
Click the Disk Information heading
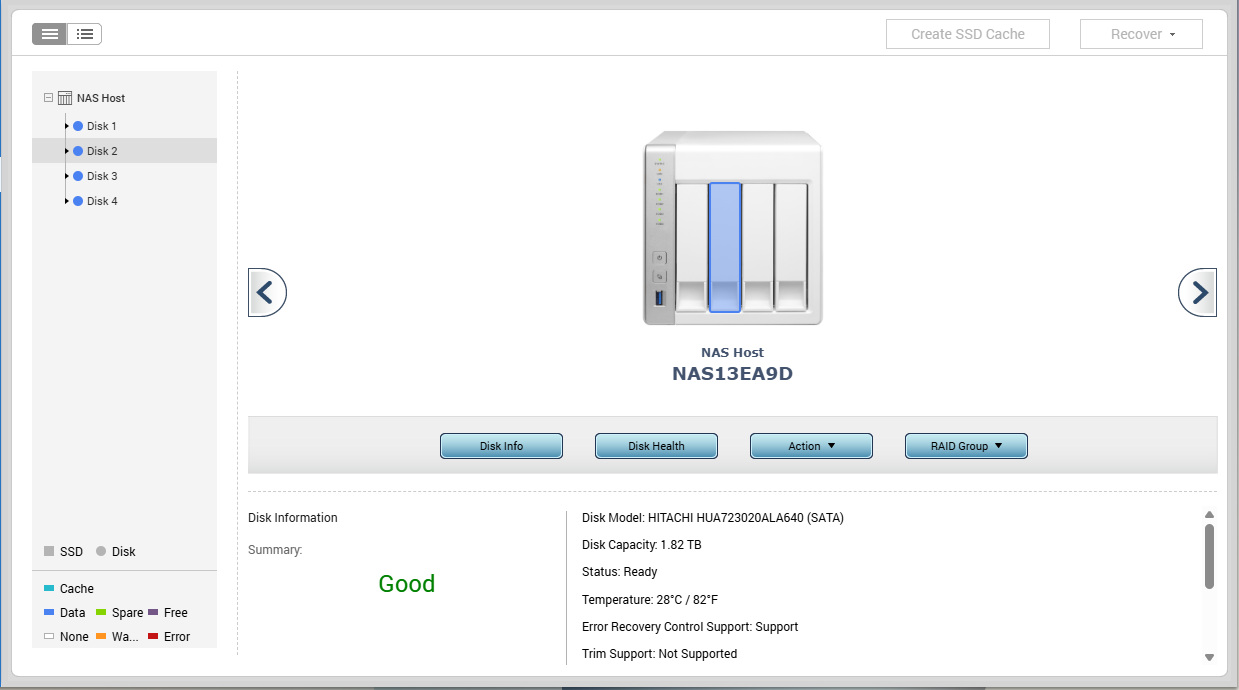click(293, 518)
